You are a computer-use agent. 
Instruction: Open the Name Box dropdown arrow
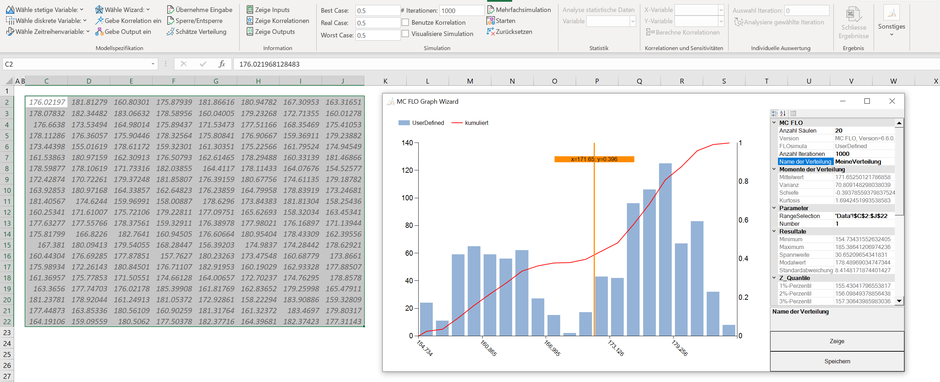point(154,64)
